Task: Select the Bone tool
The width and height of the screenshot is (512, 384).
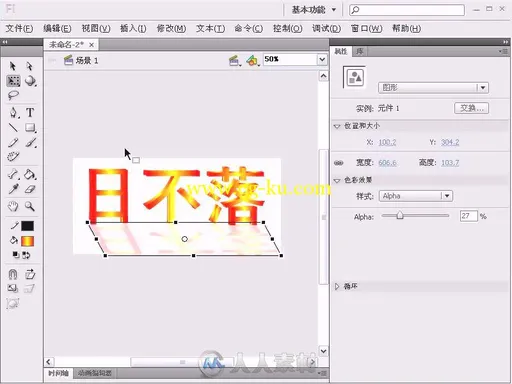Action: 13,174
